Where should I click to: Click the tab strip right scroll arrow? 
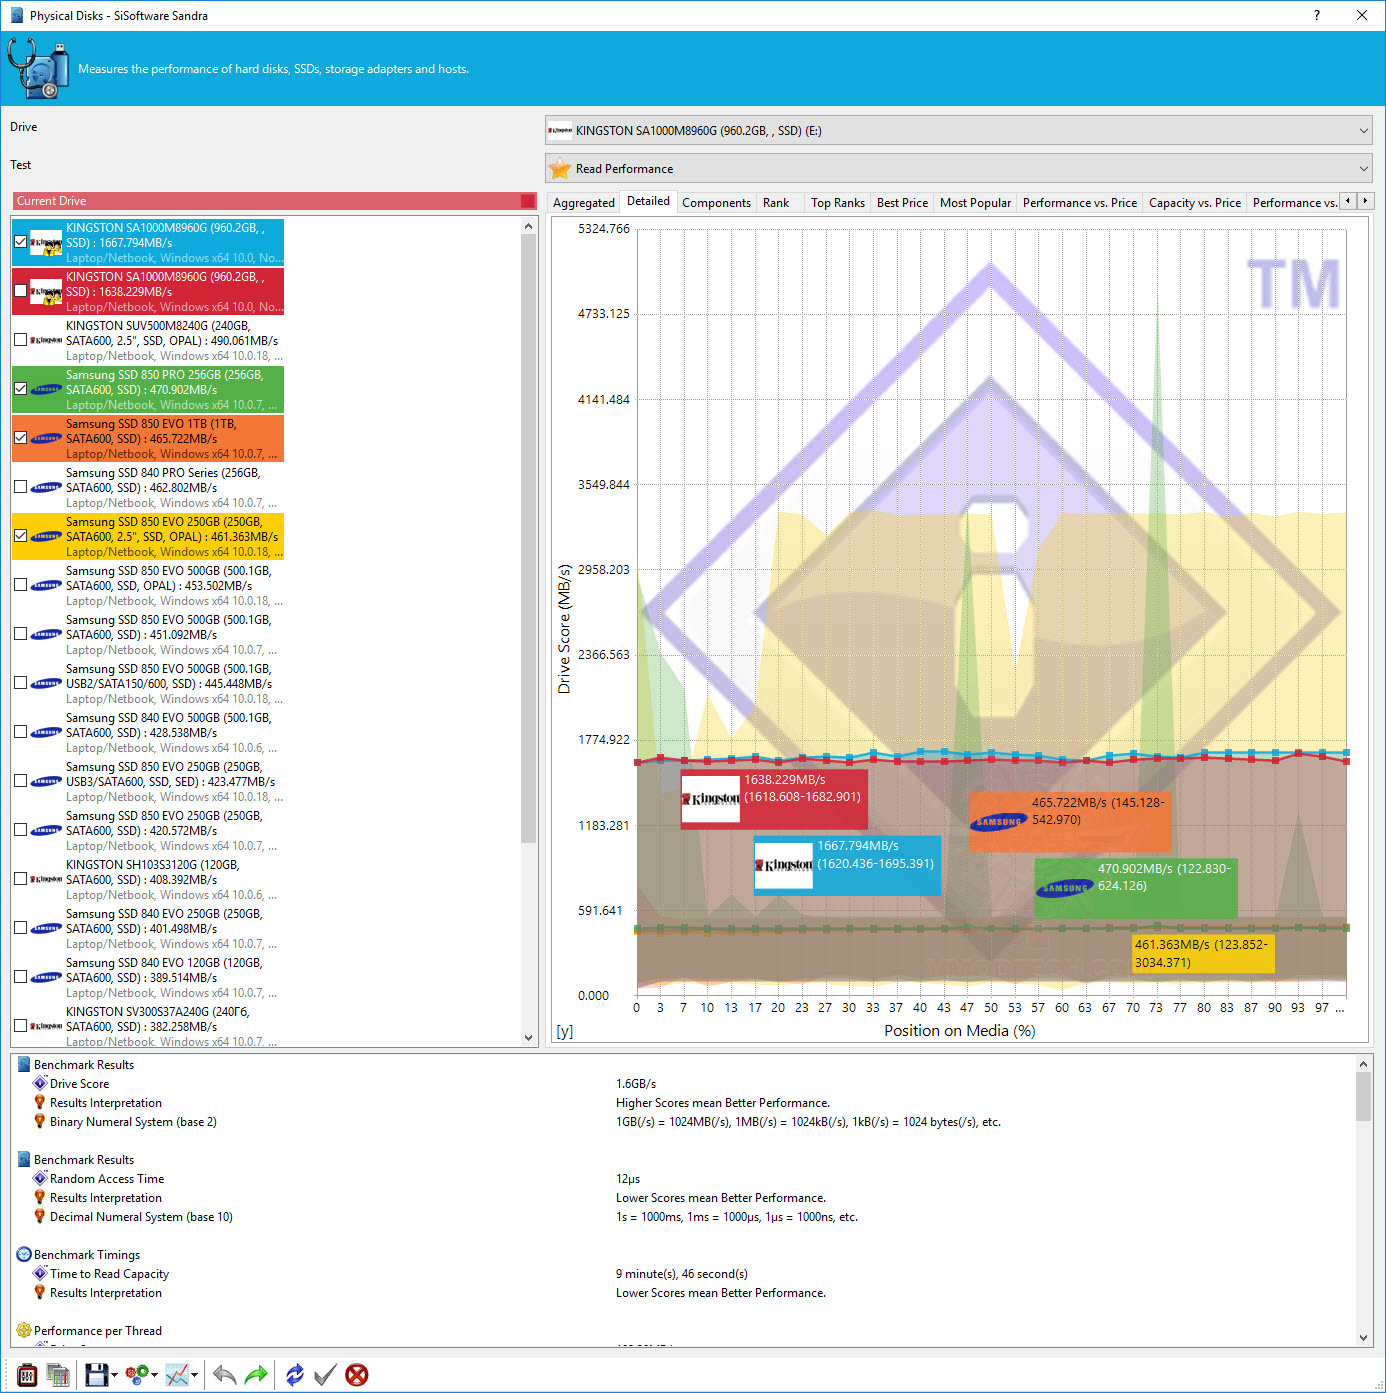coord(1365,201)
